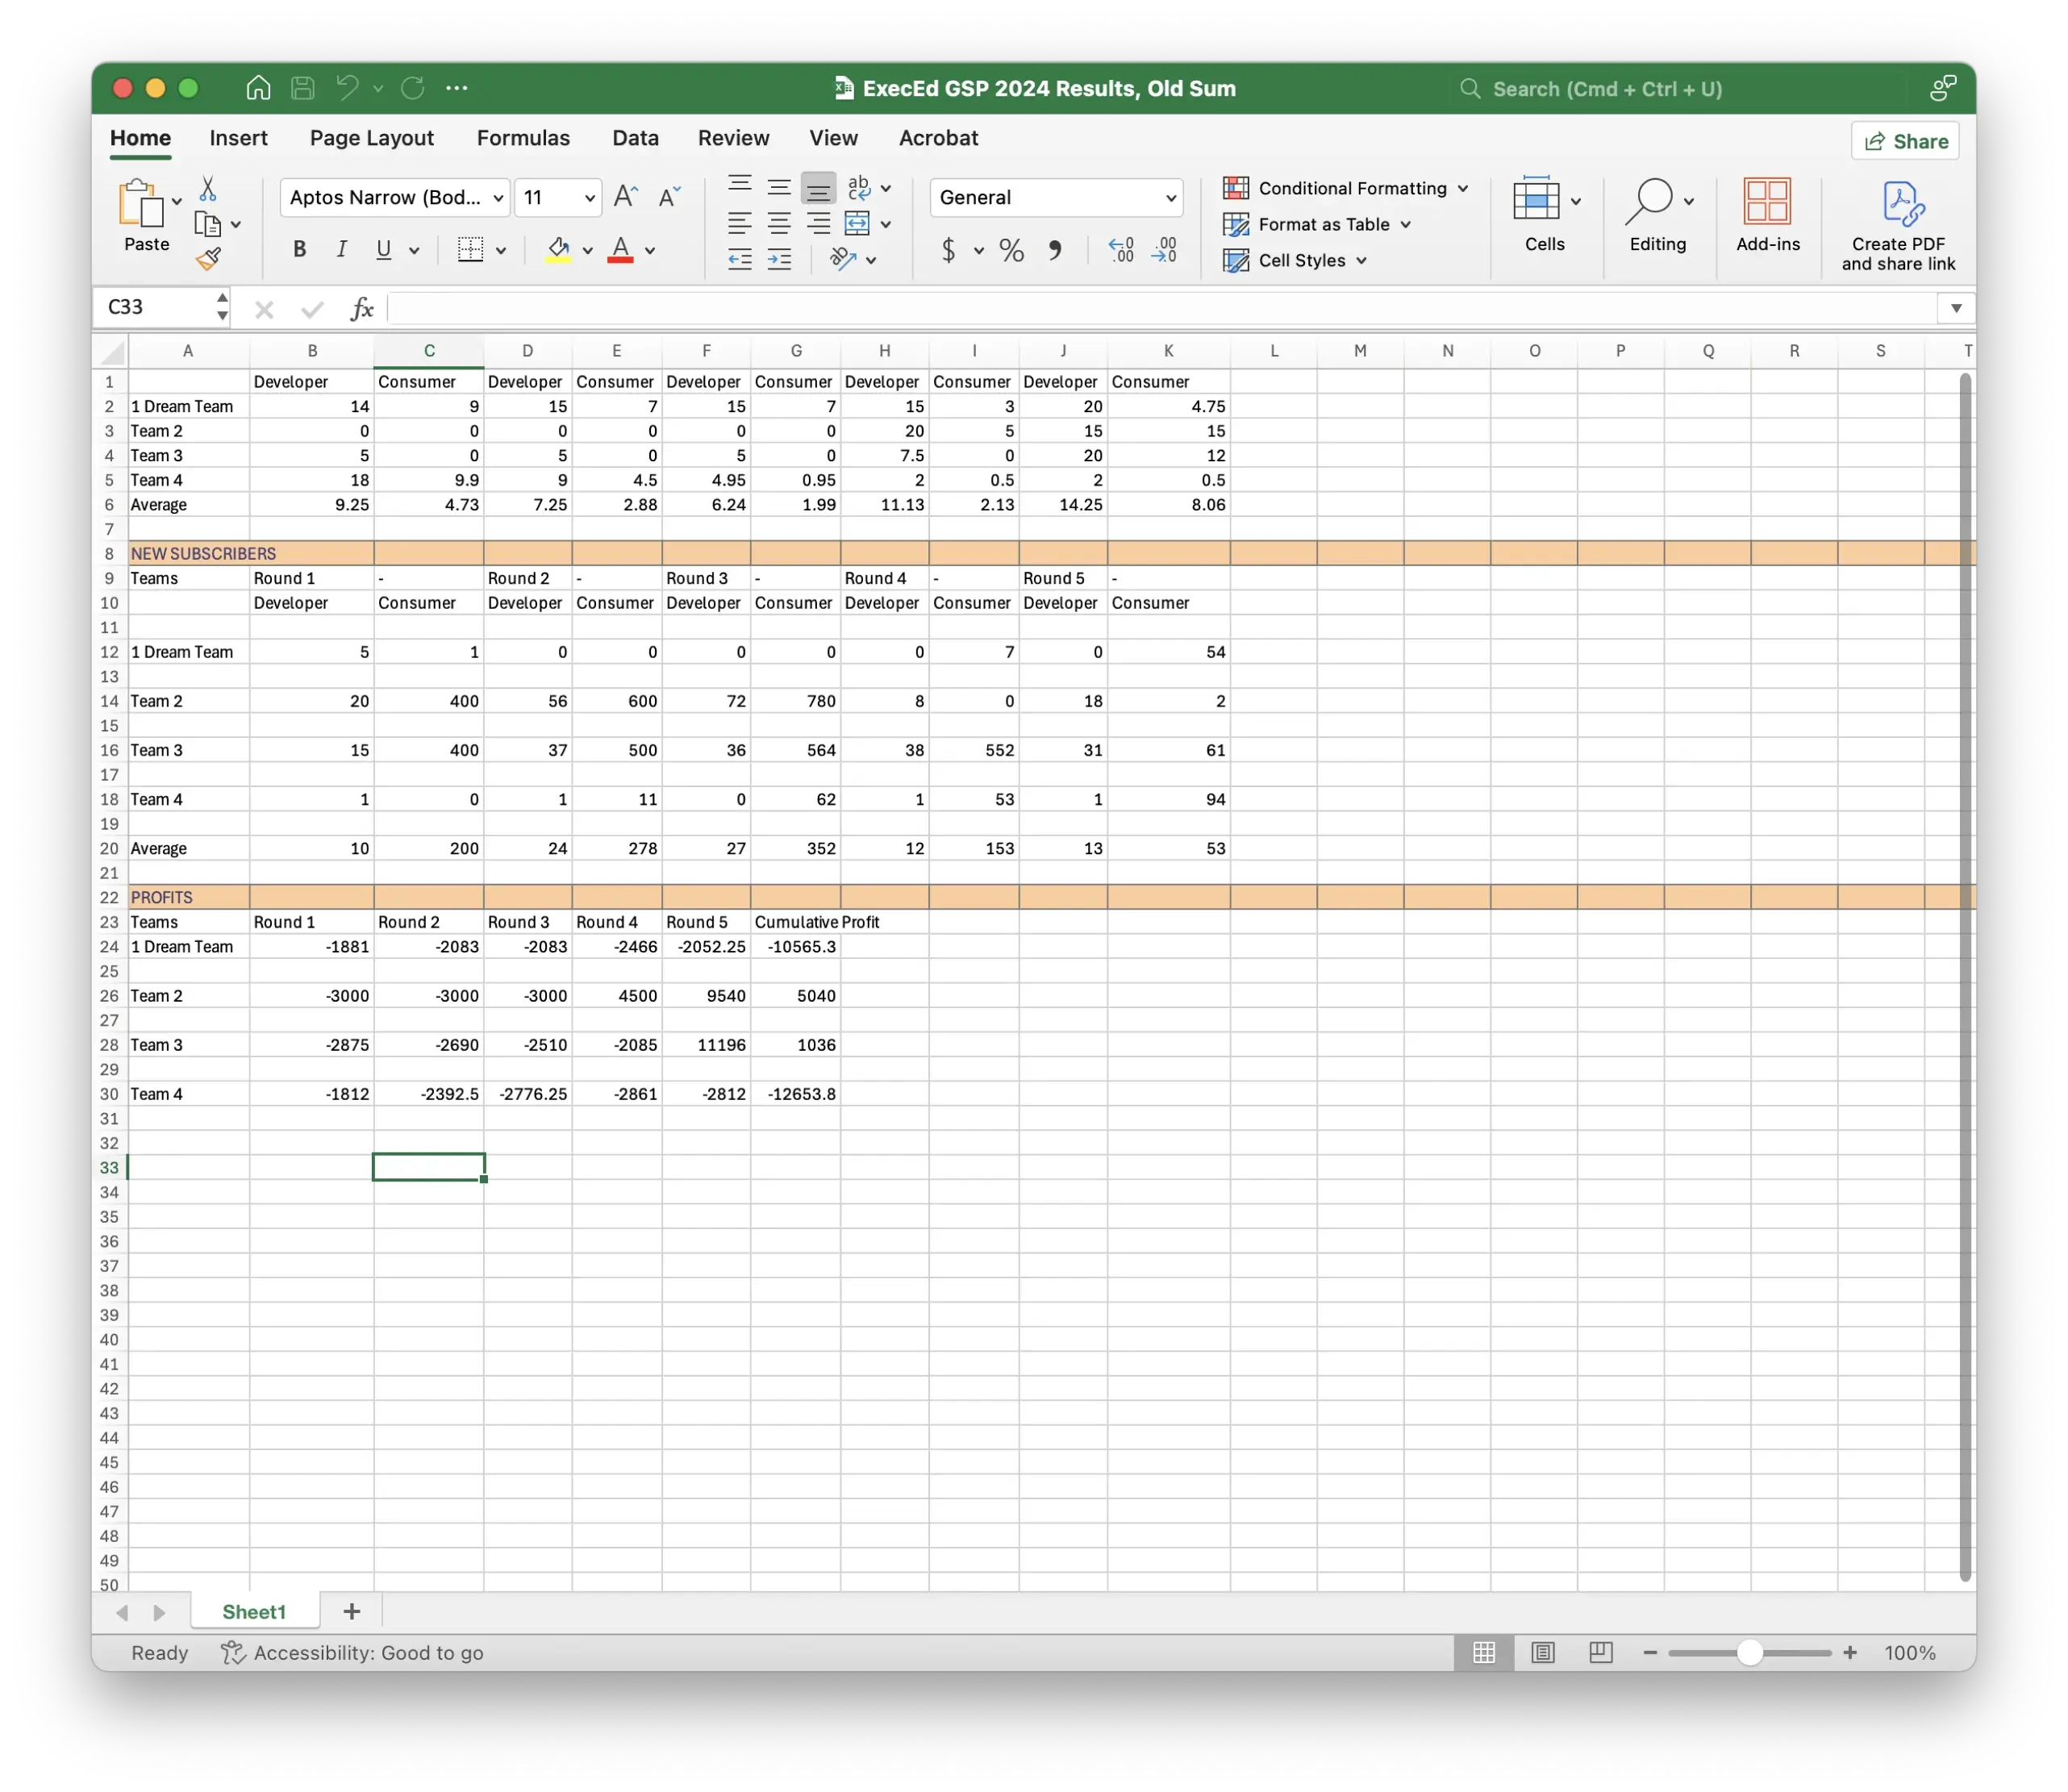Image resolution: width=2068 pixels, height=1792 pixels.
Task: Open Conditional Formatting options
Action: click(1345, 188)
